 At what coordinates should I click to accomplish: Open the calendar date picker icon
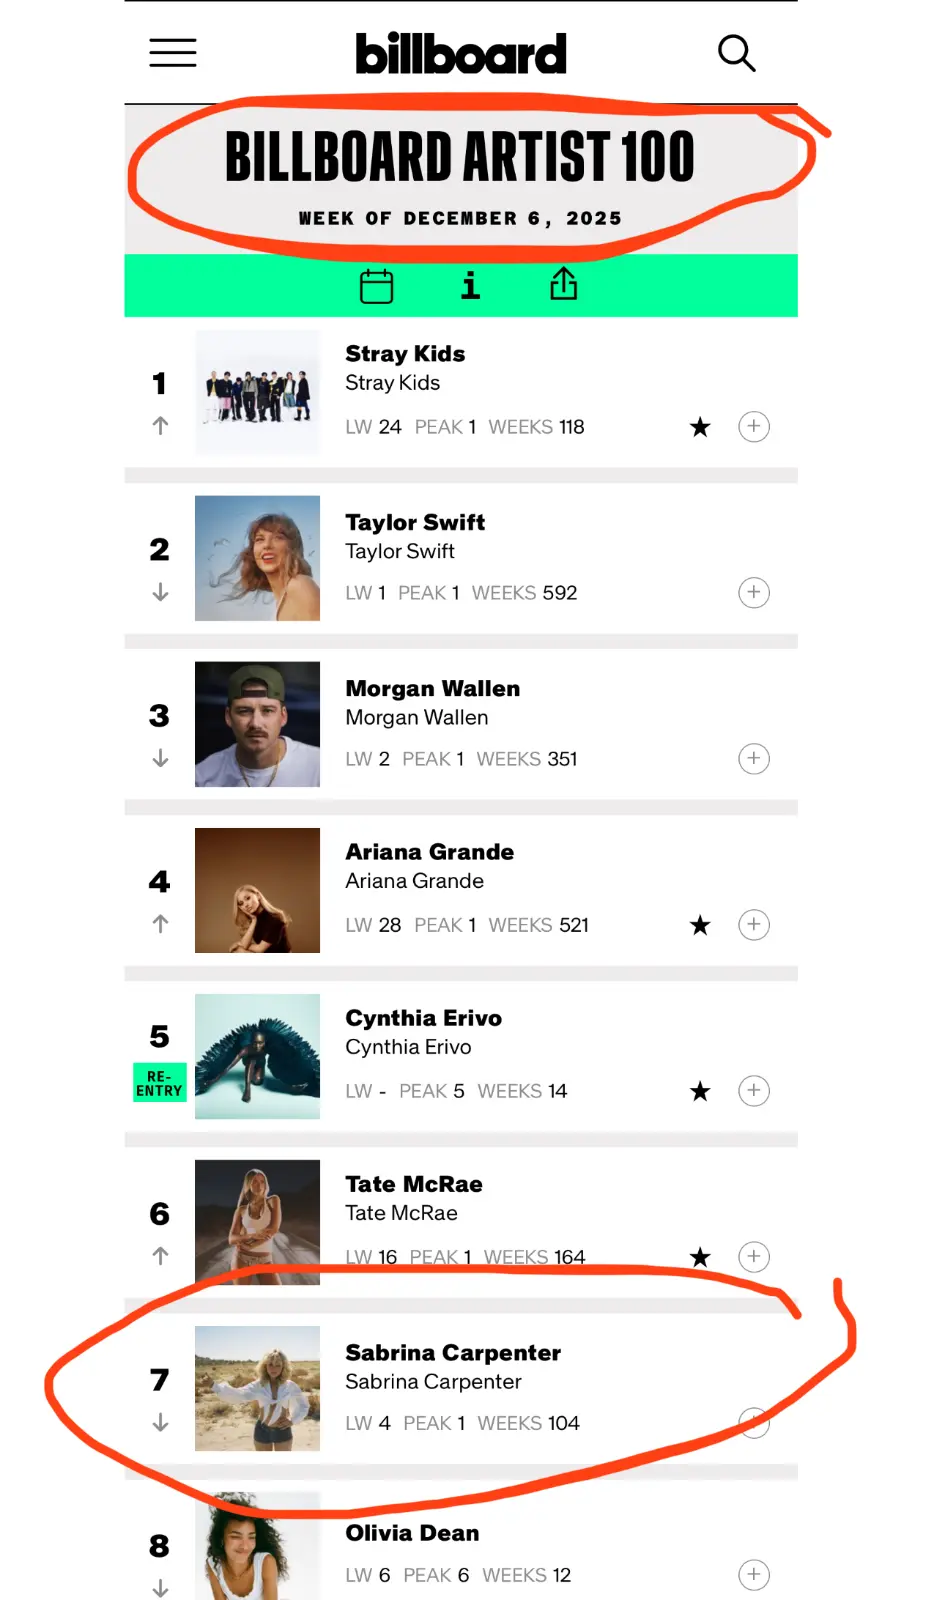tap(376, 286)
